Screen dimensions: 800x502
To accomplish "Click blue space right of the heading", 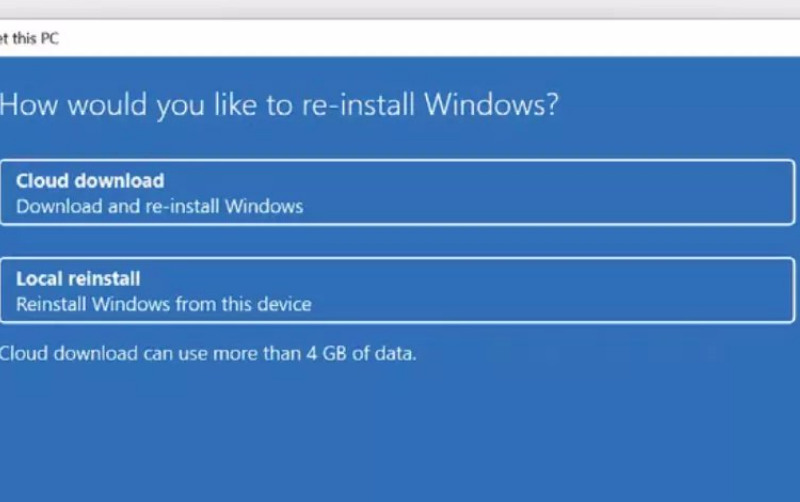I will [x=680, y=106].
